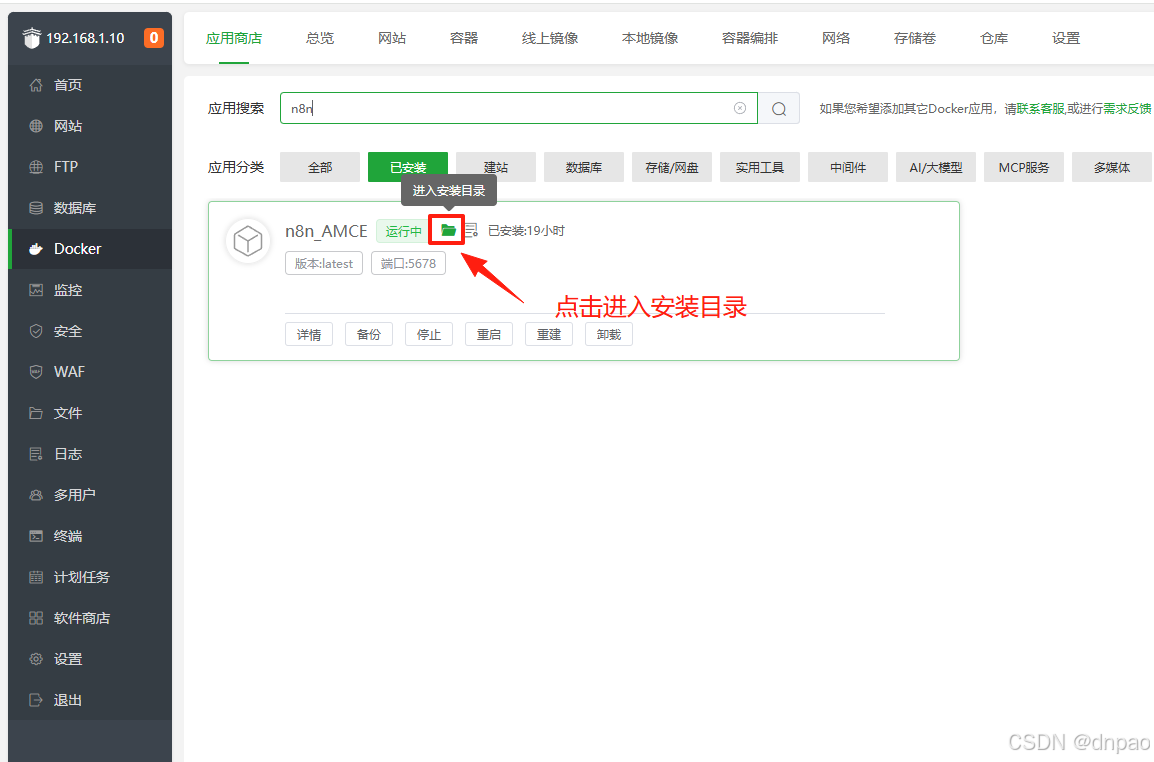This screenshot has height=762, width=1154.
Task: Click the 版本:latest tag
Action: [324, 263]
